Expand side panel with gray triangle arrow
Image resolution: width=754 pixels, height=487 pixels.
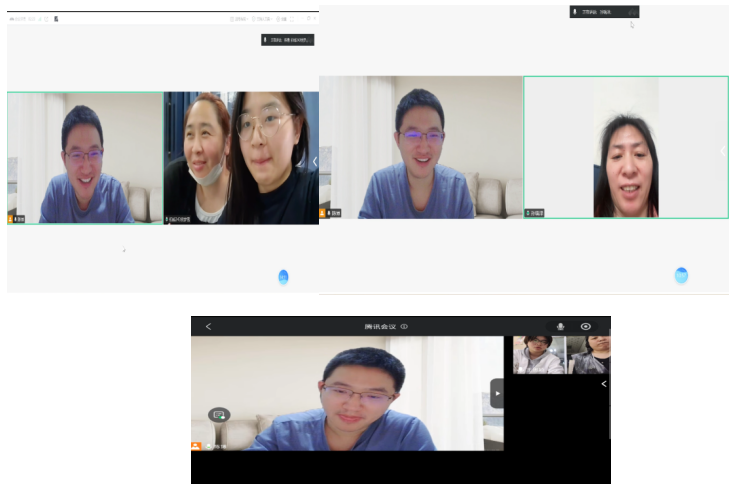click(x=497, y=393)
